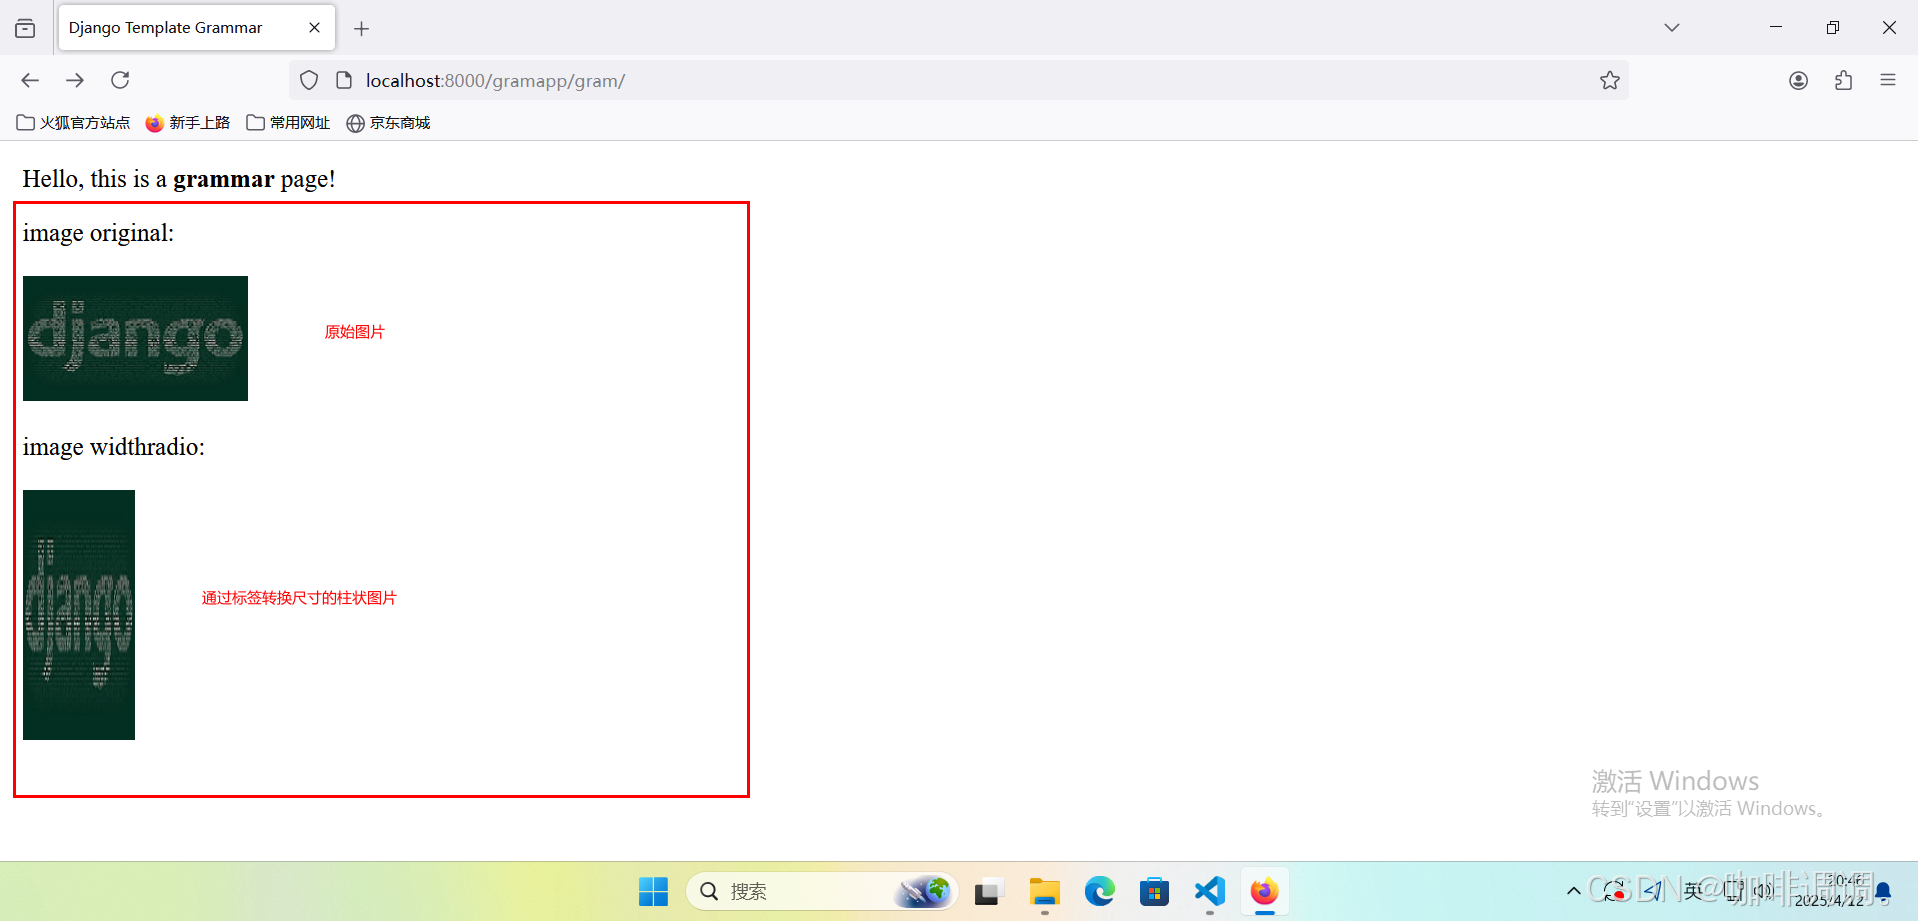This screenshot has width=1918, height=921.
Task: Open 火狐官方站点 bookmark folder
Action: (x=74, y=122)
